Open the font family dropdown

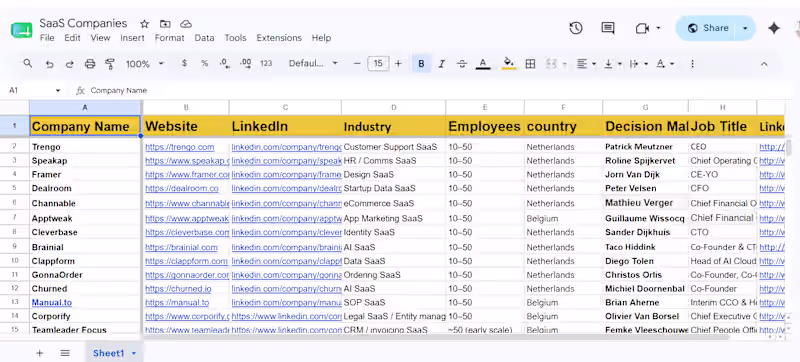point(313,64)
